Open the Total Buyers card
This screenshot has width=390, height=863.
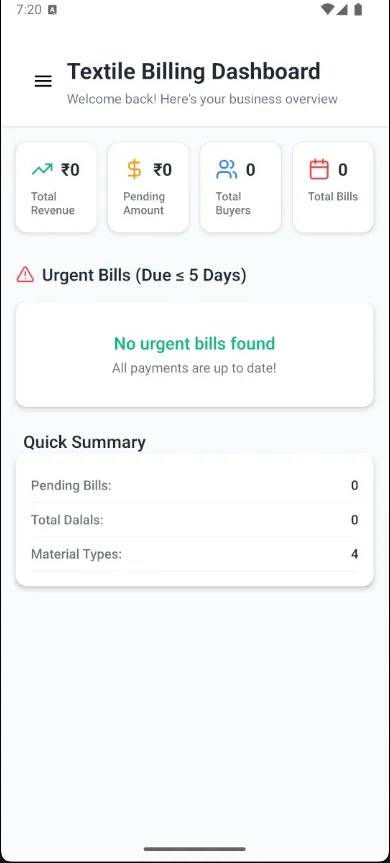[240, 187]
